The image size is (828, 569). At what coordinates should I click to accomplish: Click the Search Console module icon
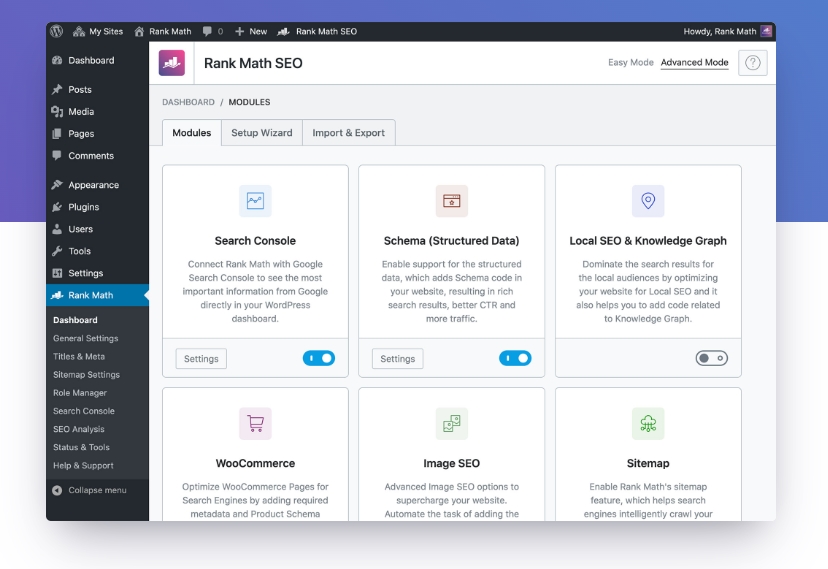point(255,201)
